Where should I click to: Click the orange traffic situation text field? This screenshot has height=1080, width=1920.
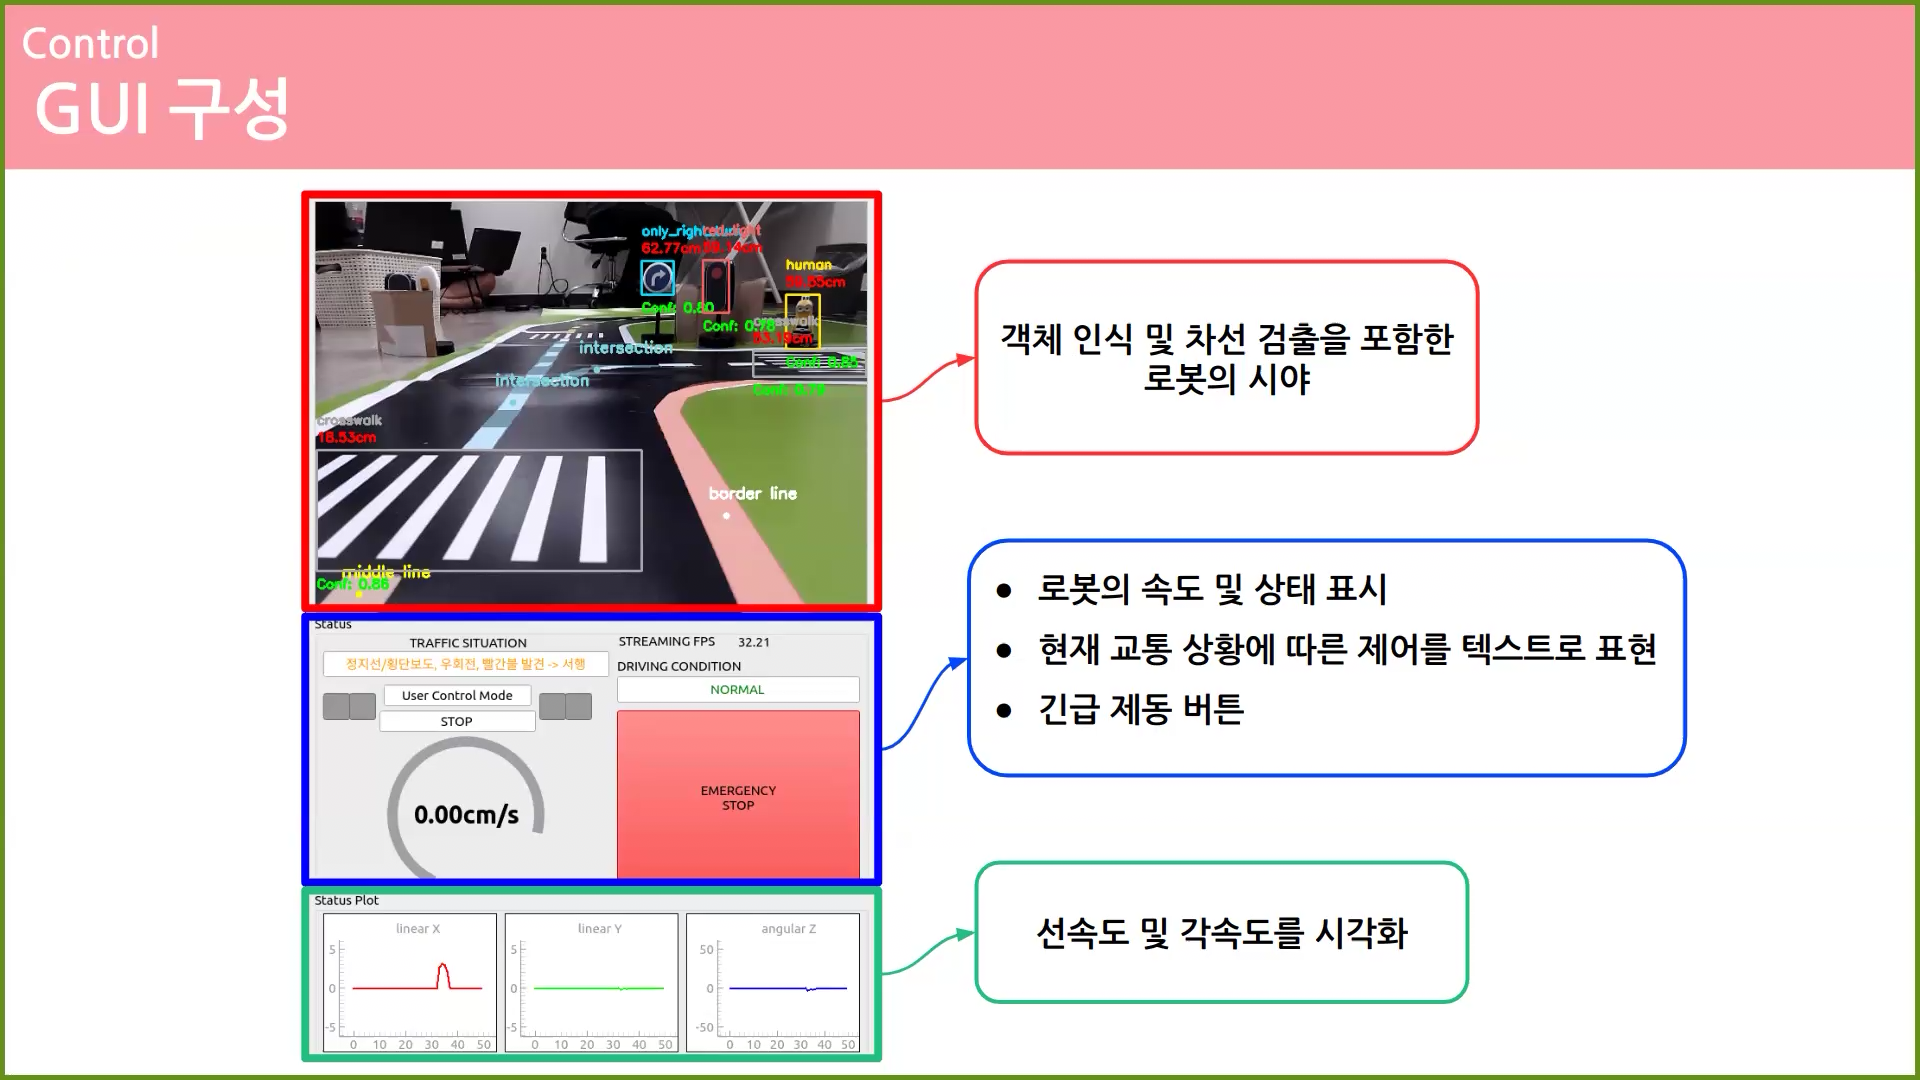pos(465,664)
